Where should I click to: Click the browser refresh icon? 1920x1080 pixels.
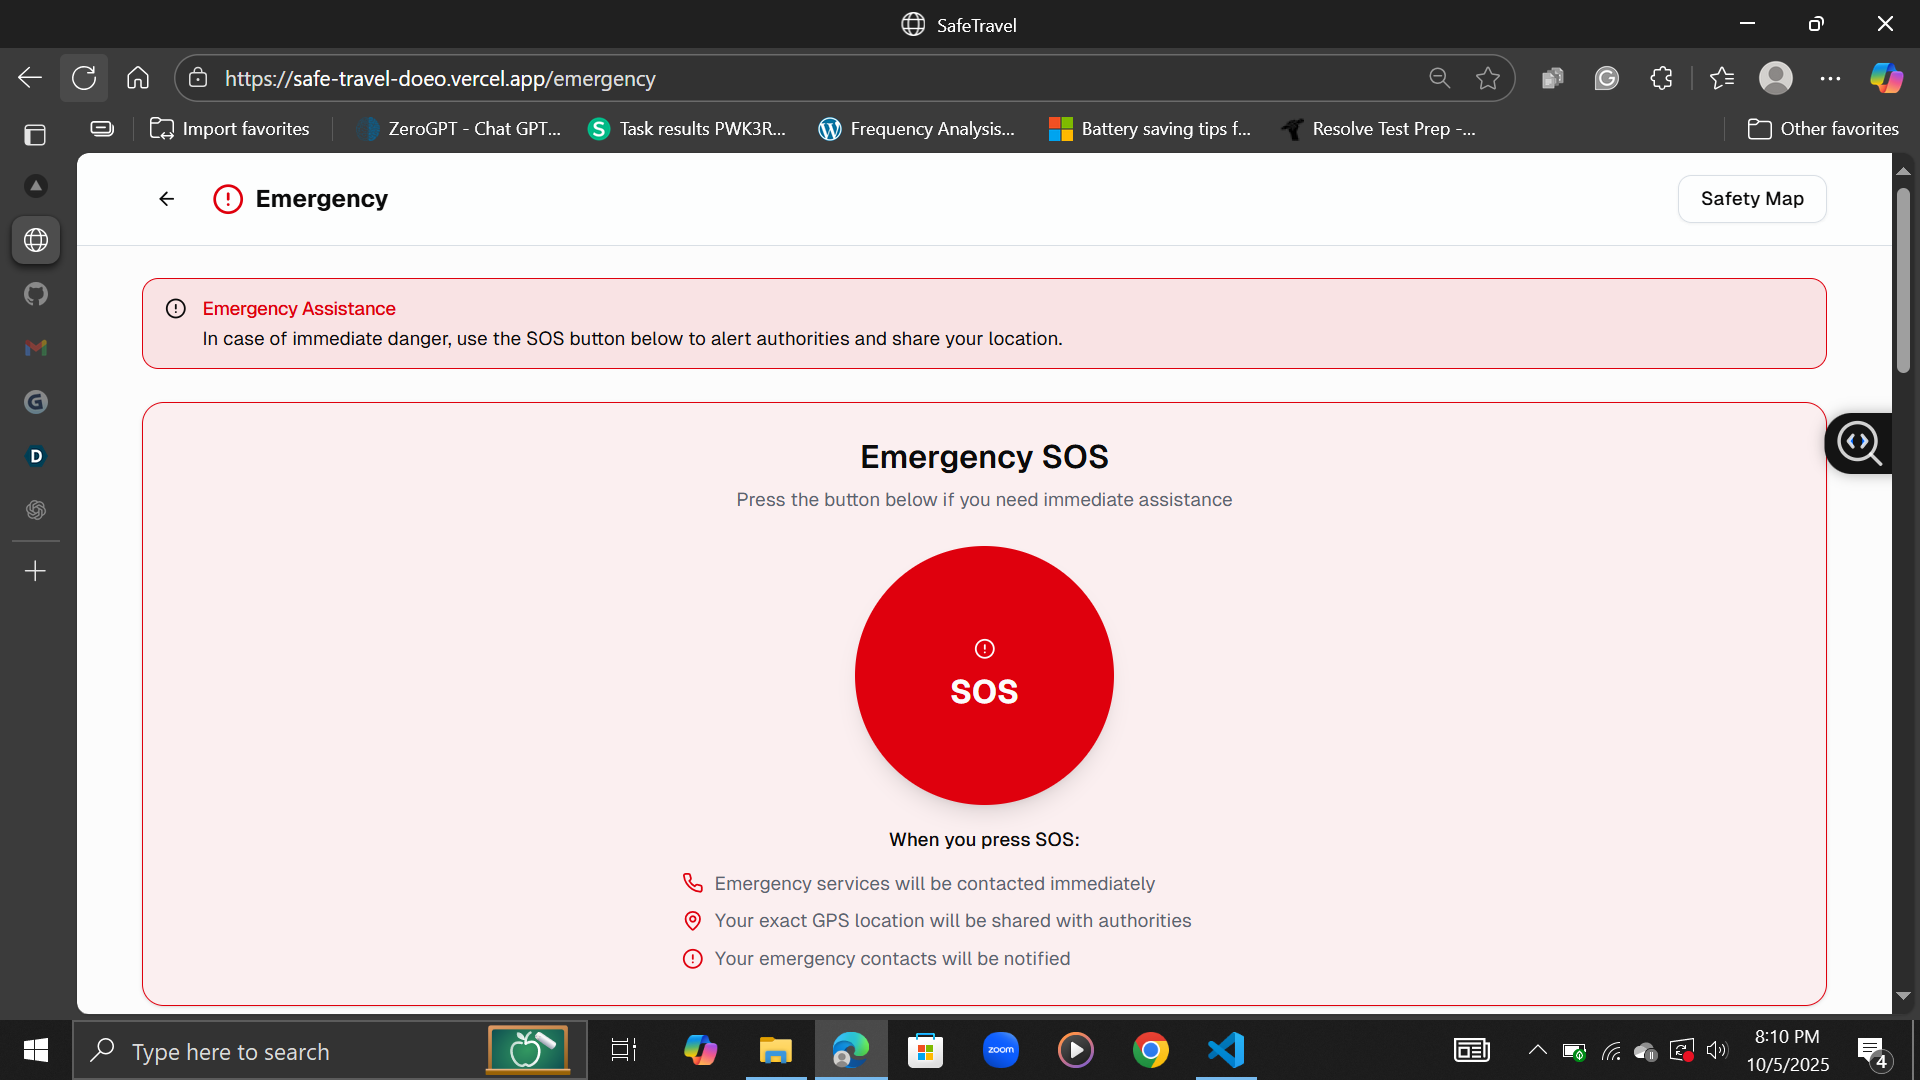[x=84, y=78]
